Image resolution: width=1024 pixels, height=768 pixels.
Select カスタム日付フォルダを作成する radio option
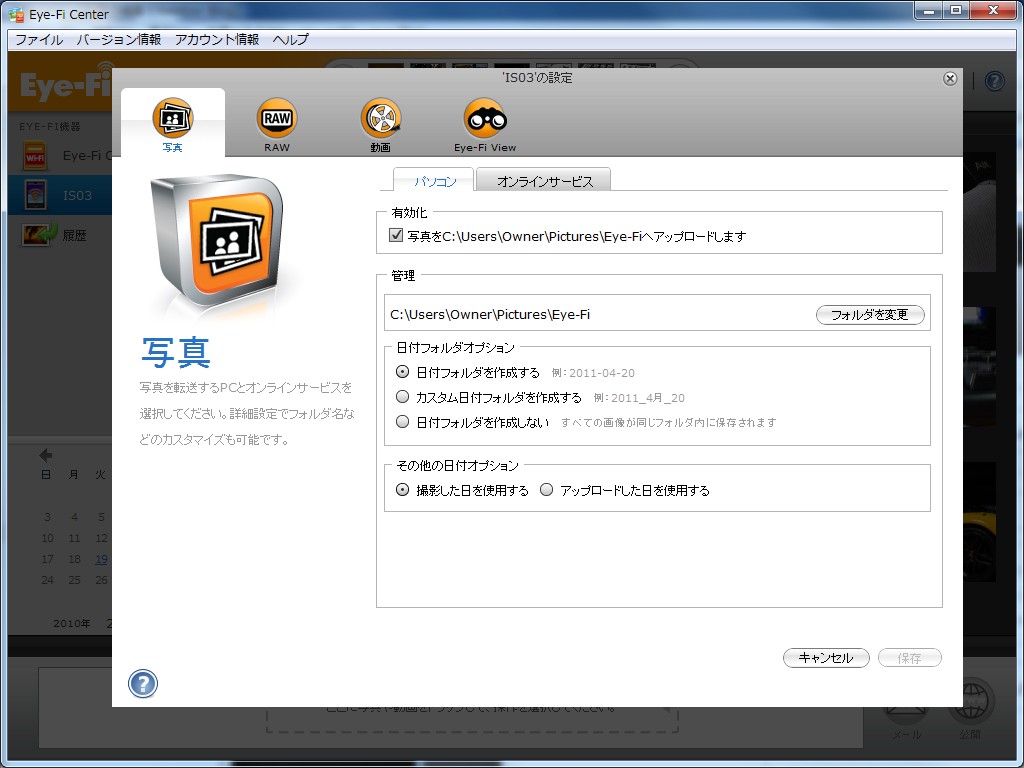(403, 396)
